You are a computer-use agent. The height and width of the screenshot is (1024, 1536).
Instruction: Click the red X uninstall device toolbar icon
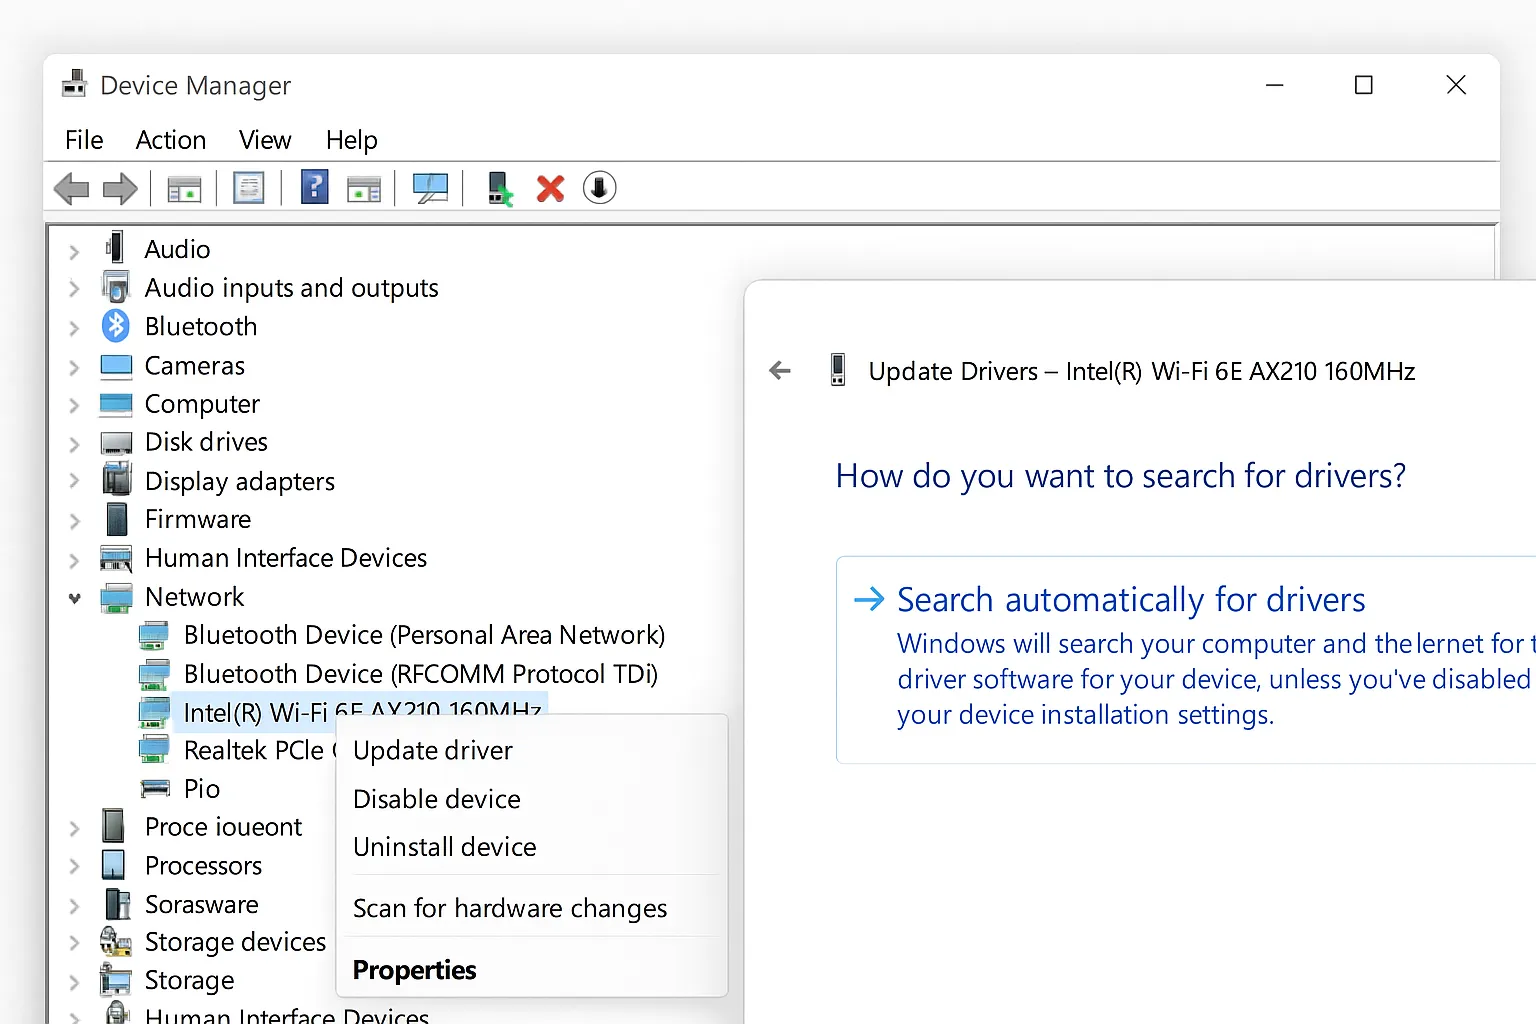(x=550, y=188)
